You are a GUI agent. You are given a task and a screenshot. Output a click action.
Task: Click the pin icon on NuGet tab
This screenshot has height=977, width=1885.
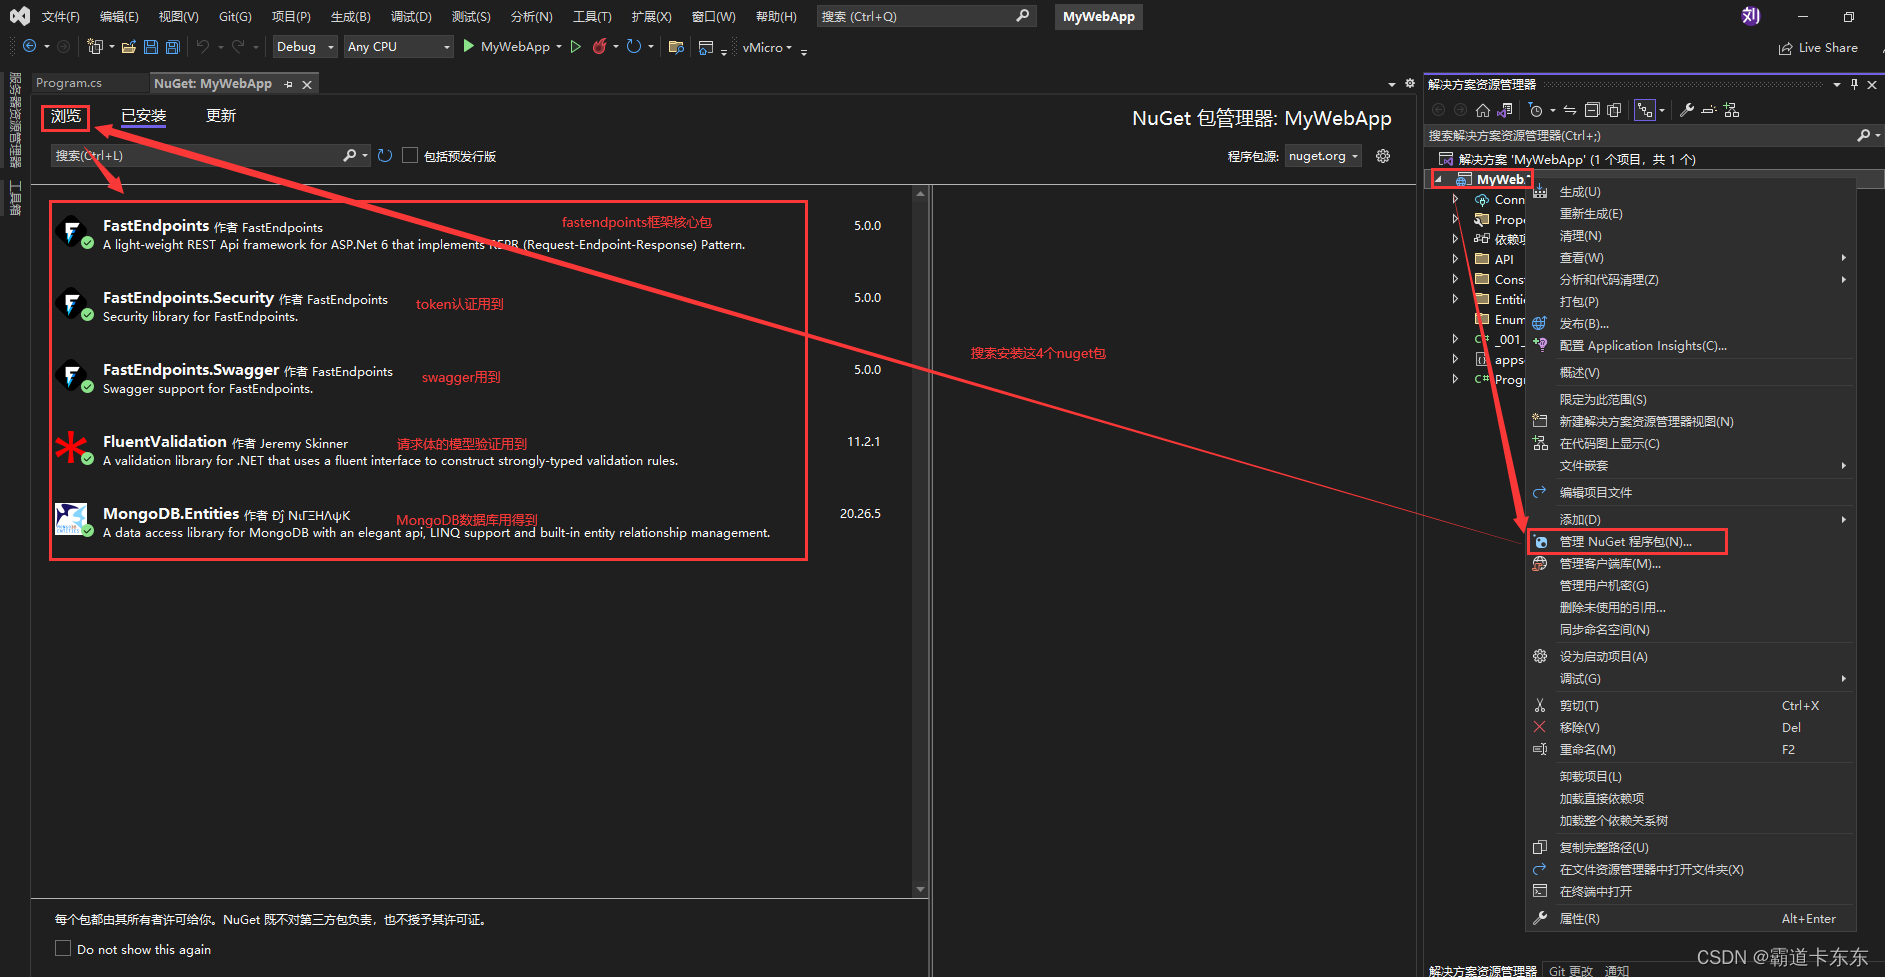pos(288,84)
